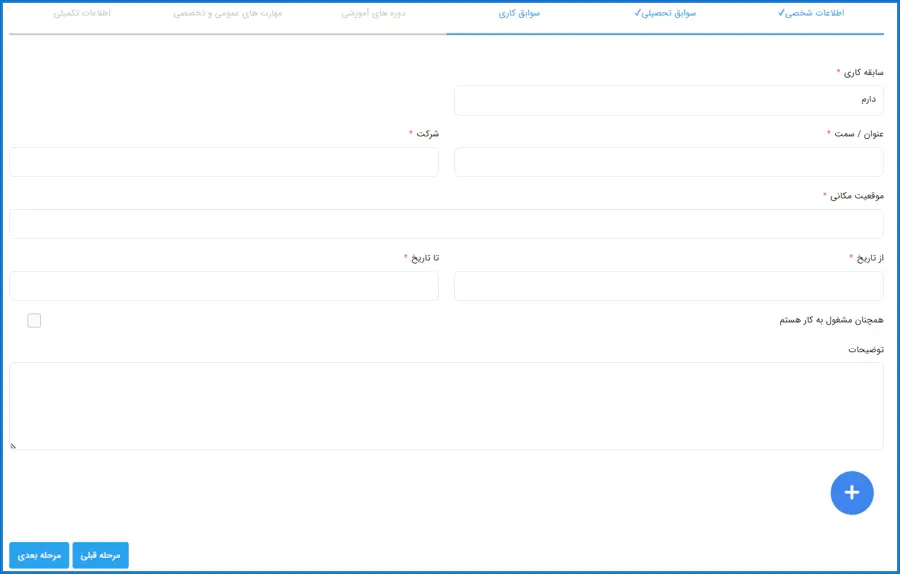Click inside the توضیحات text area
Screen dimensions: 900x574
tap(446, 405)
